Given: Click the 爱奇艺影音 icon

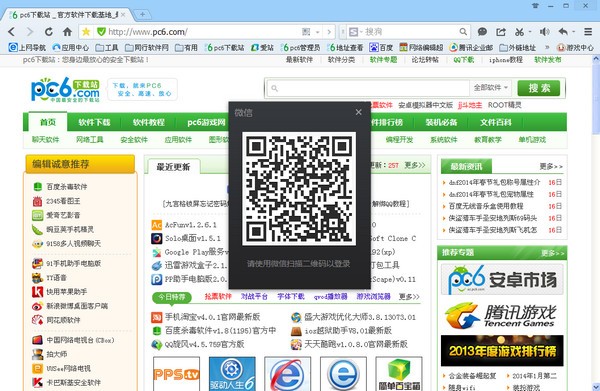Looking at the screenshot, I should [x=38, y=215].
